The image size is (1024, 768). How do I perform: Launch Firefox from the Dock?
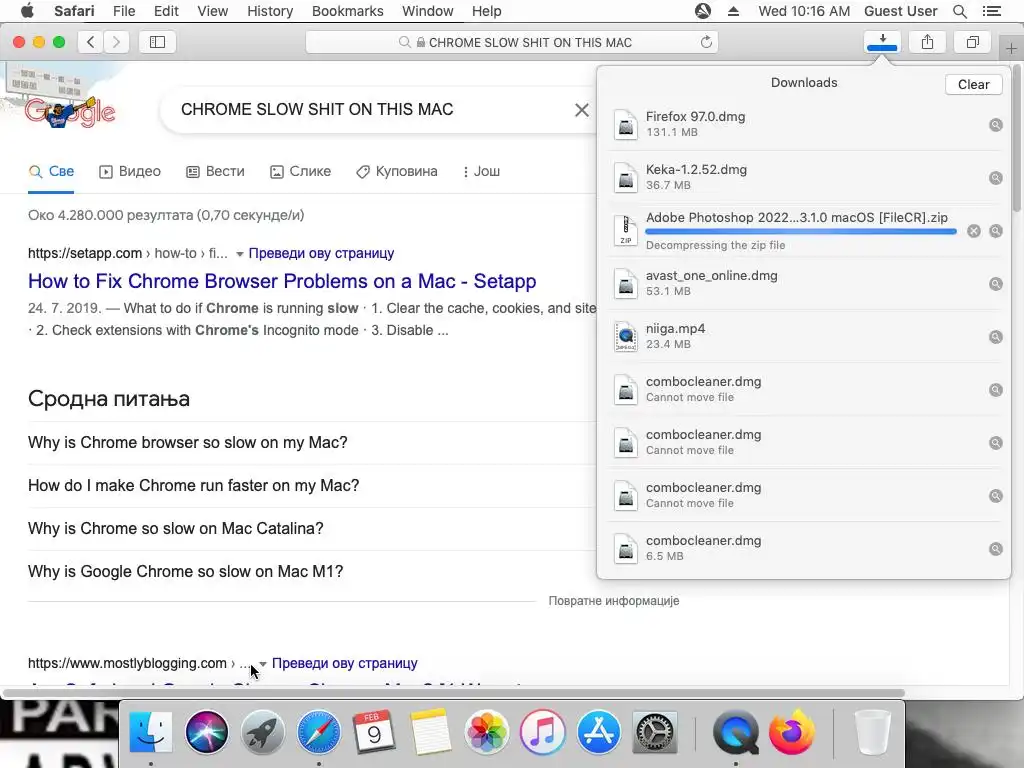792,732
